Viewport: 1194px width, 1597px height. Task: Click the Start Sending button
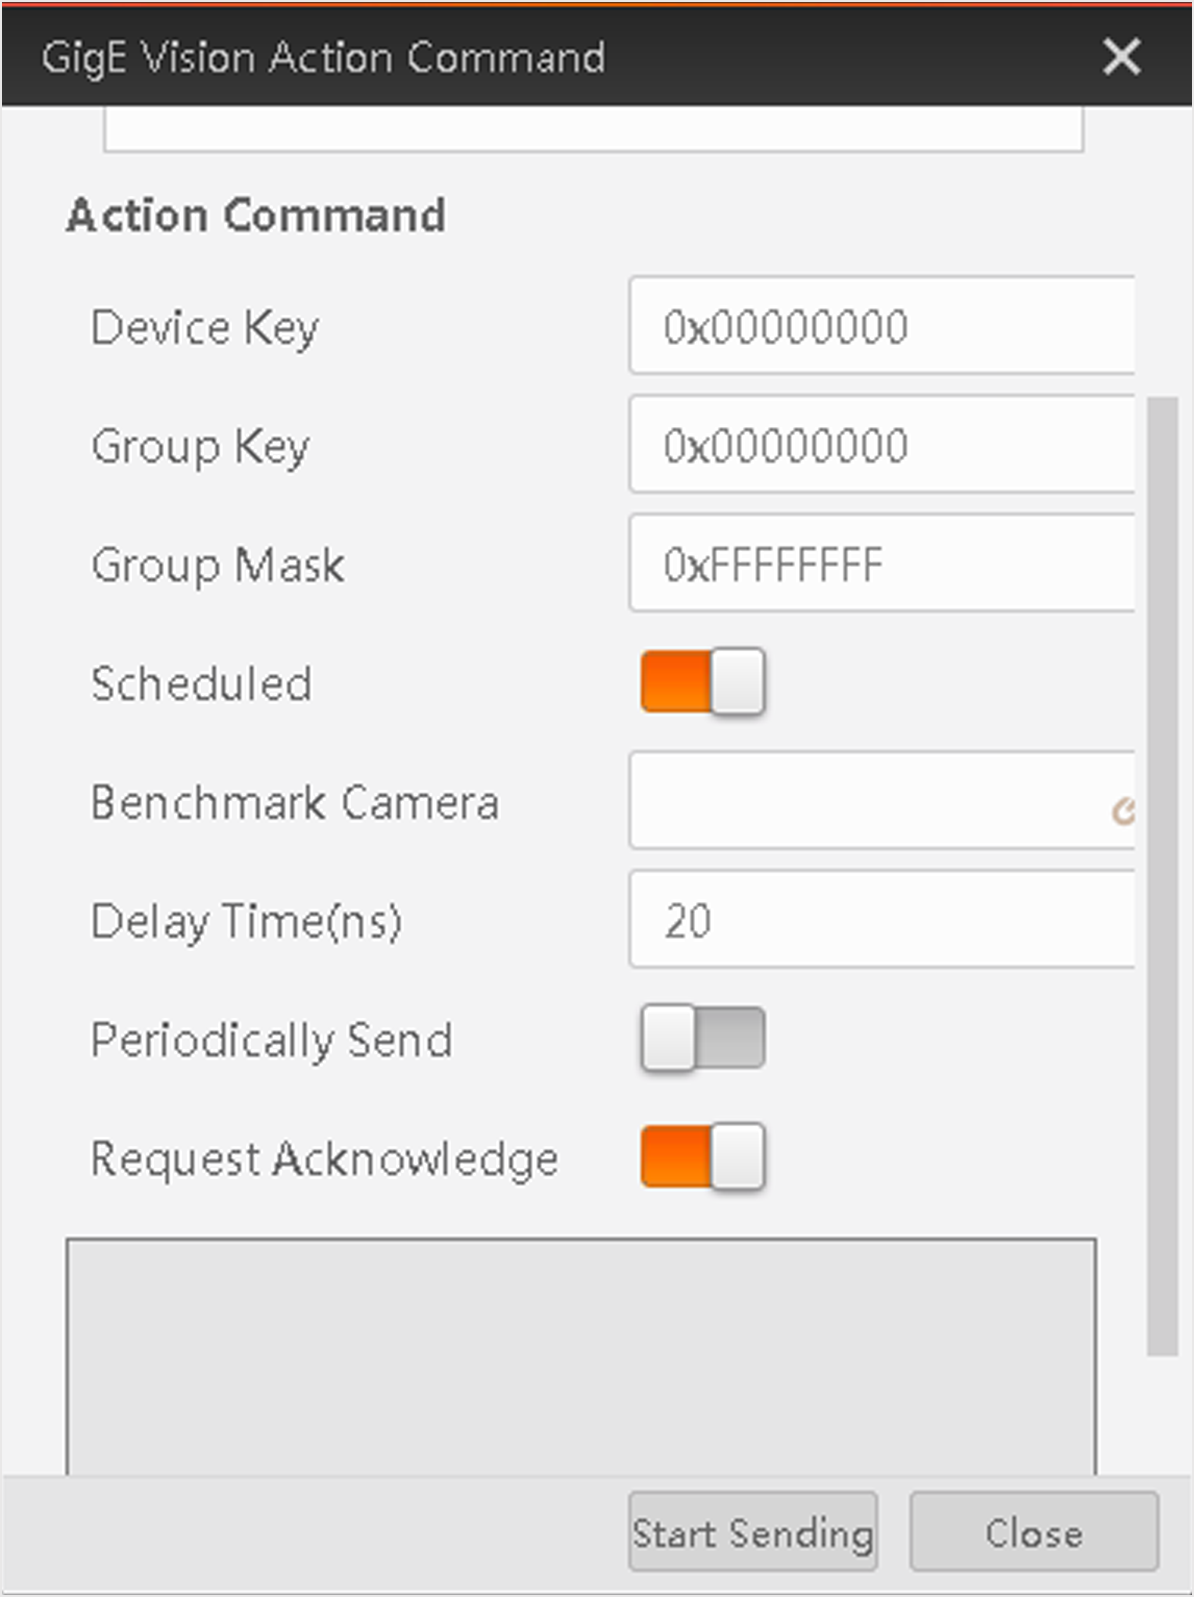pos(753,1532)
